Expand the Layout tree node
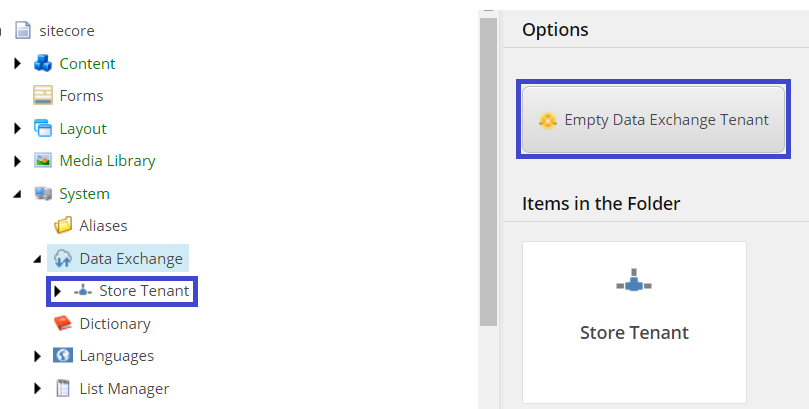Screen dimensions: 809x409 coord(18,128)
